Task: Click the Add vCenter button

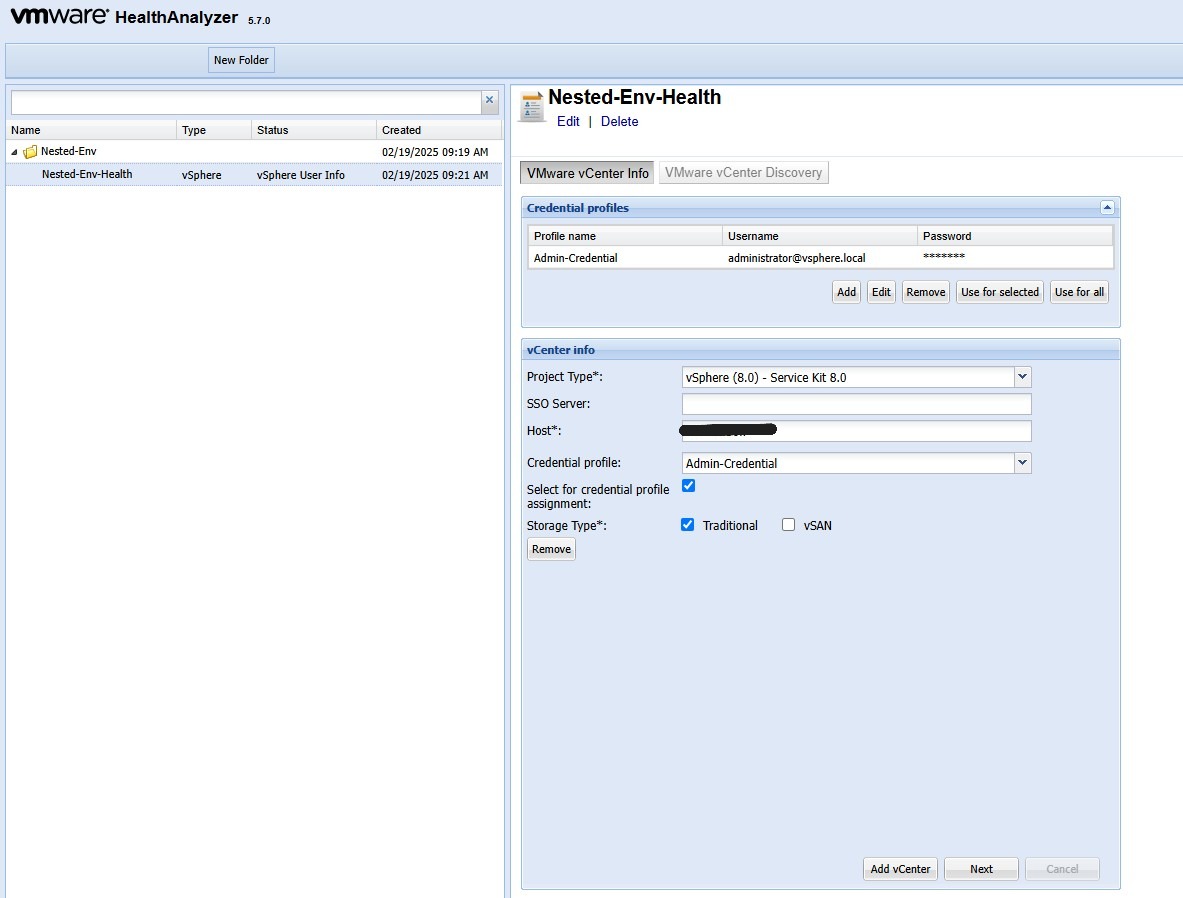Action: pos(901,869)
